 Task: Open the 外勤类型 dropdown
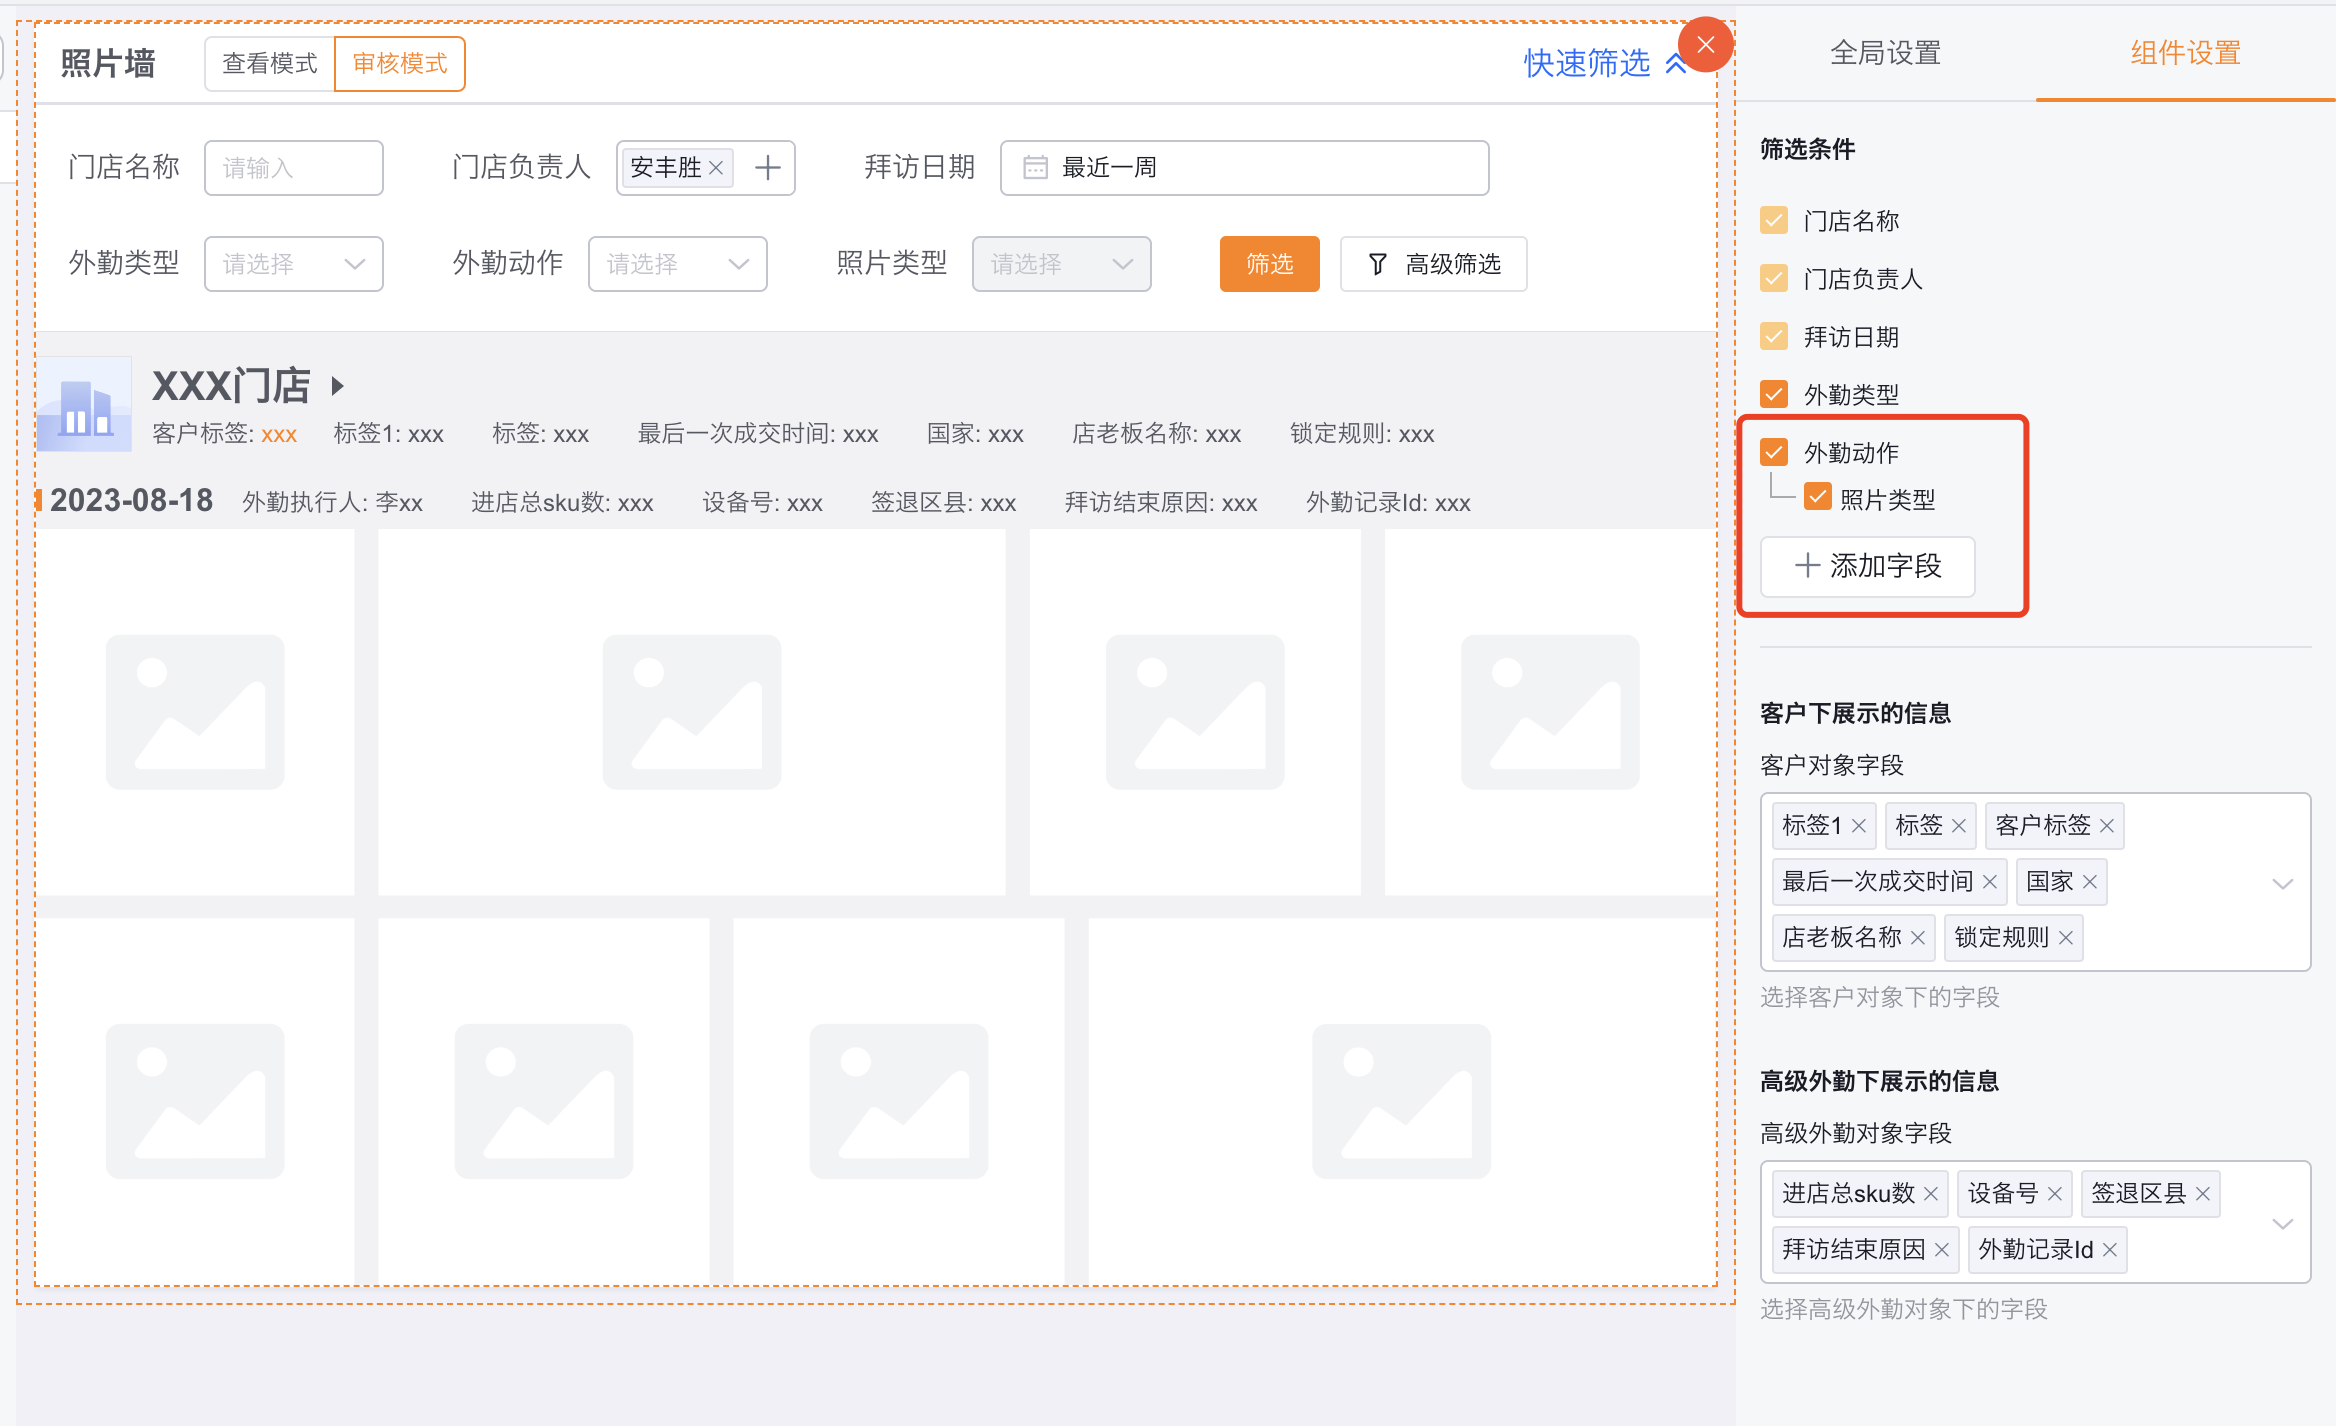(293, 264)
